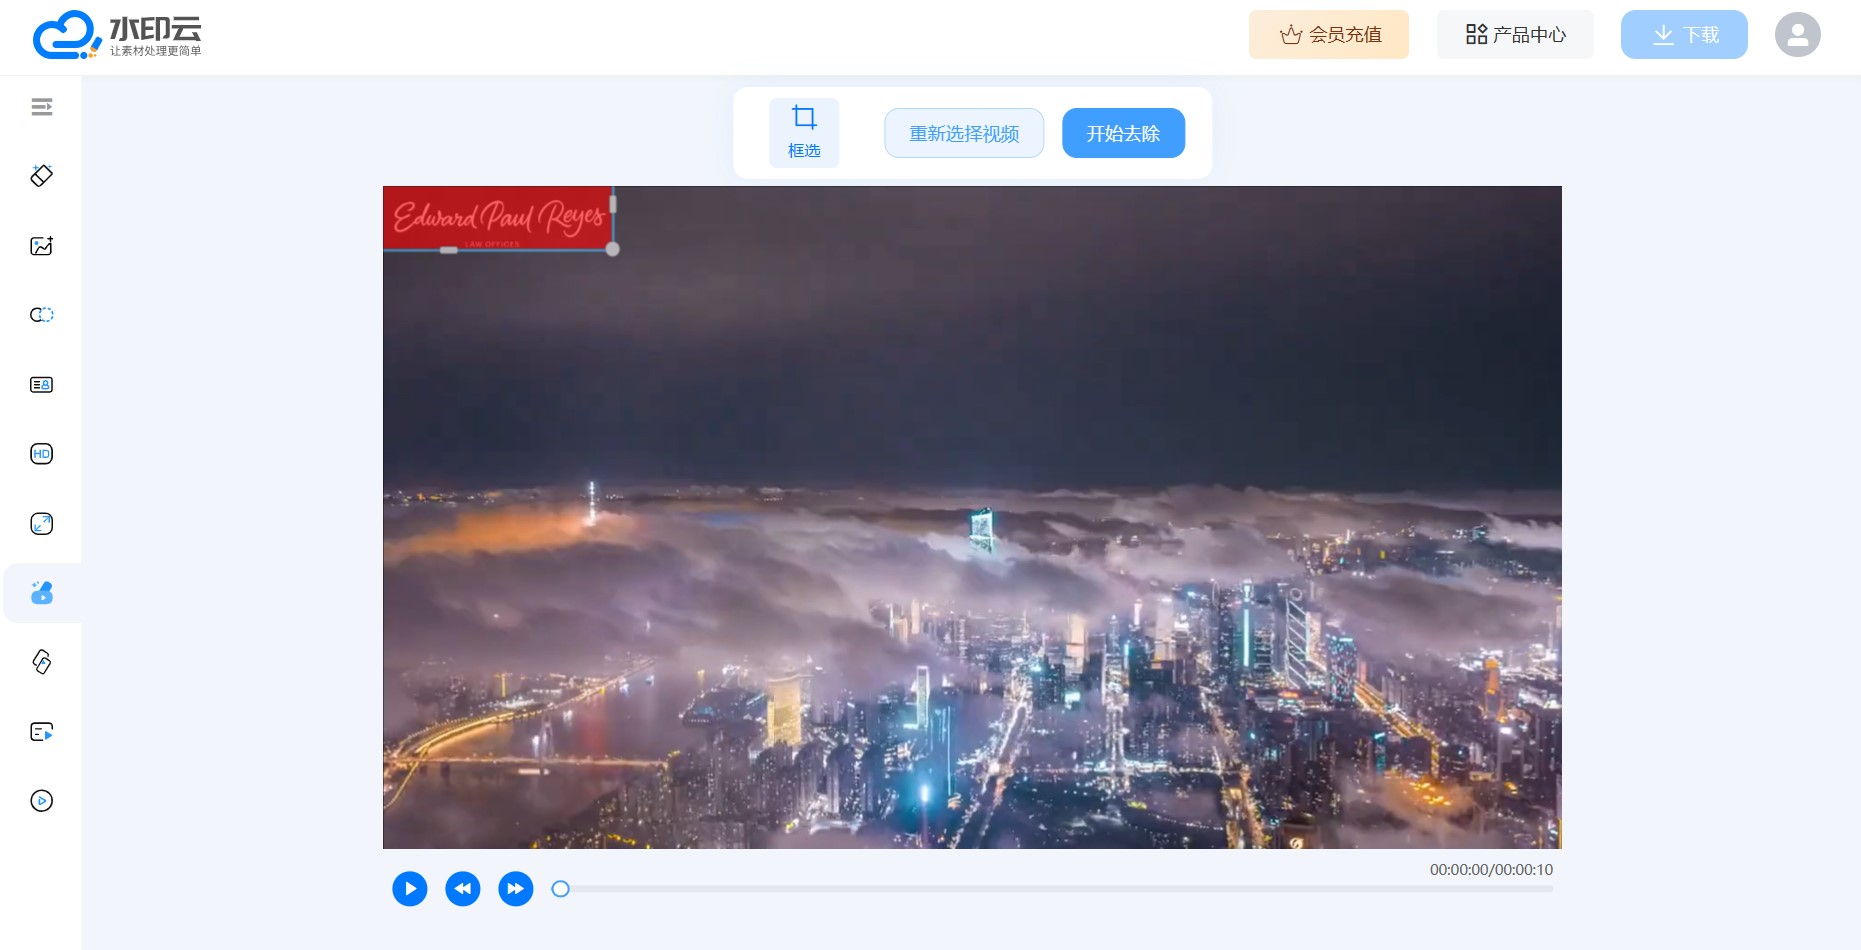Click the 重新选择视频 button
Image resolution: width=1861 pixels, height=950 pixels.
coord(964,133)
